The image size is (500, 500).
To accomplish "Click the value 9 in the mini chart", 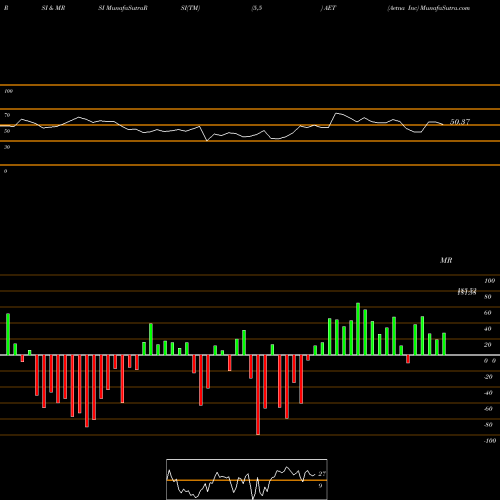I will (320, 486).
